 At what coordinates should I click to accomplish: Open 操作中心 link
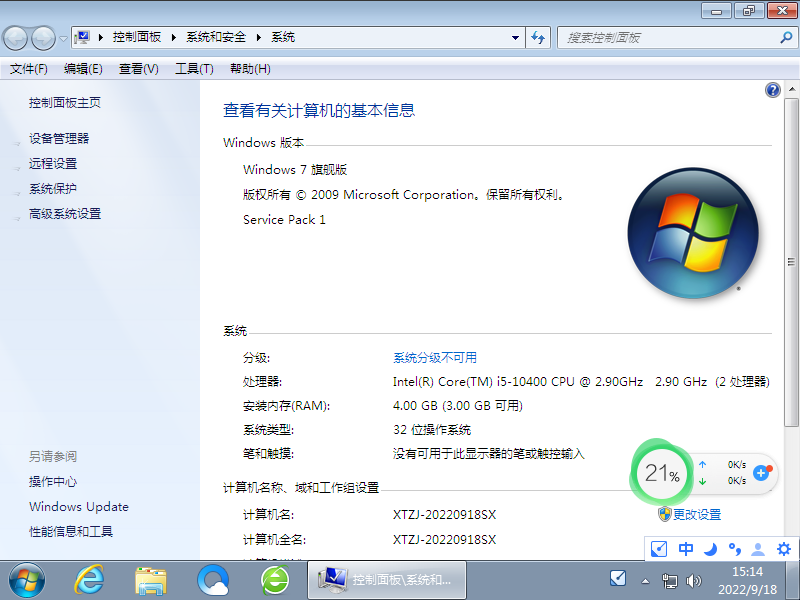point(53,481)
